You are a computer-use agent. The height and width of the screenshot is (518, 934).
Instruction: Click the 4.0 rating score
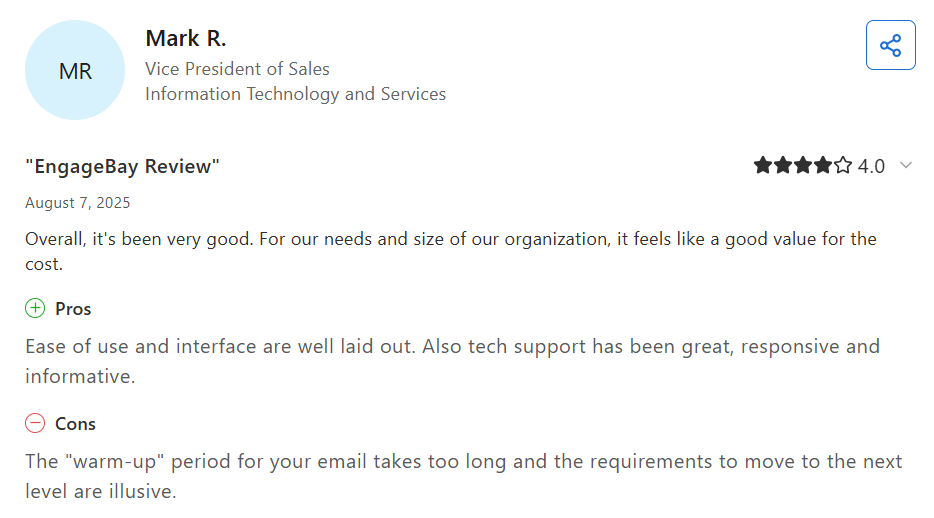[x=871, y=166]
